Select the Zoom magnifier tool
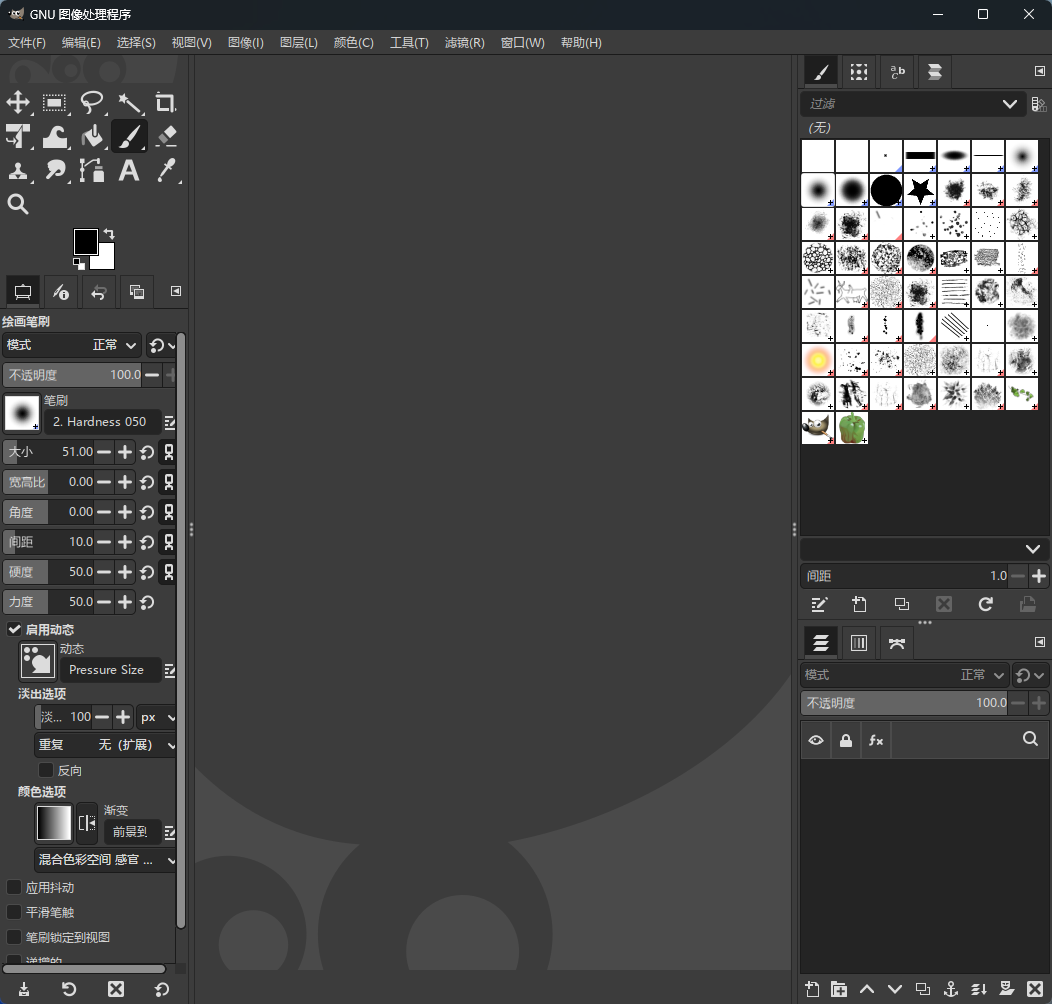This screenshot has width=1052, height=1004. click(x=18, y=204)
